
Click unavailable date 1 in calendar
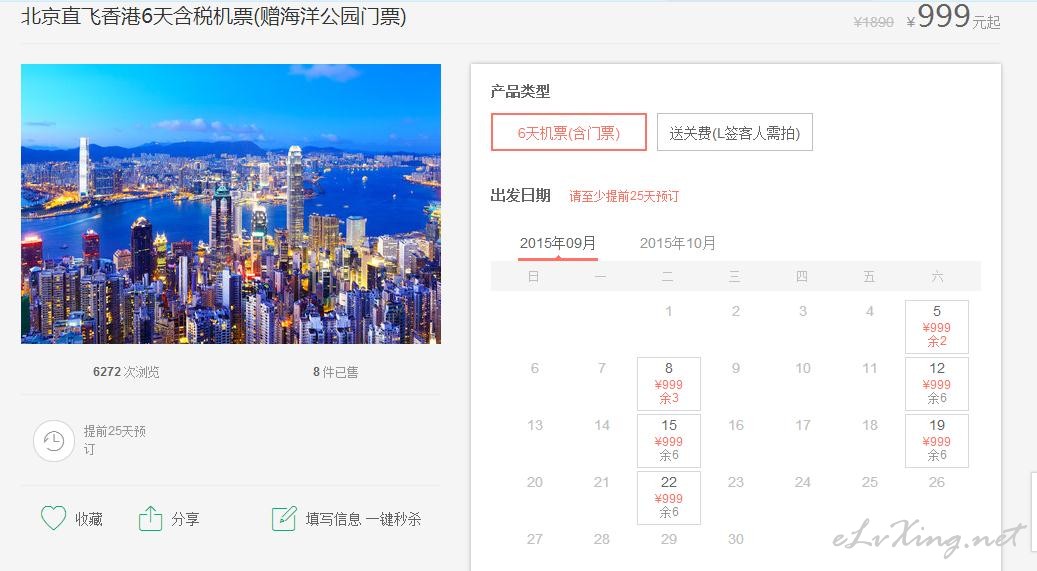pyautogui.click(x=669, y=311)
